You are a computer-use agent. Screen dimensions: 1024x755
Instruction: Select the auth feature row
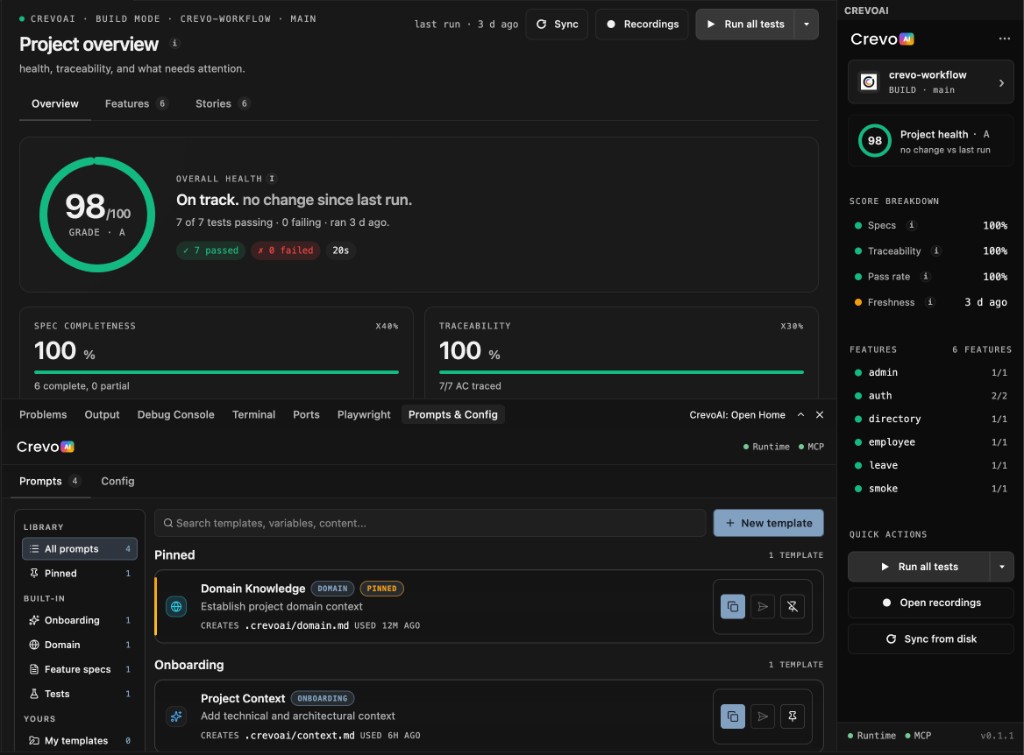931,396
